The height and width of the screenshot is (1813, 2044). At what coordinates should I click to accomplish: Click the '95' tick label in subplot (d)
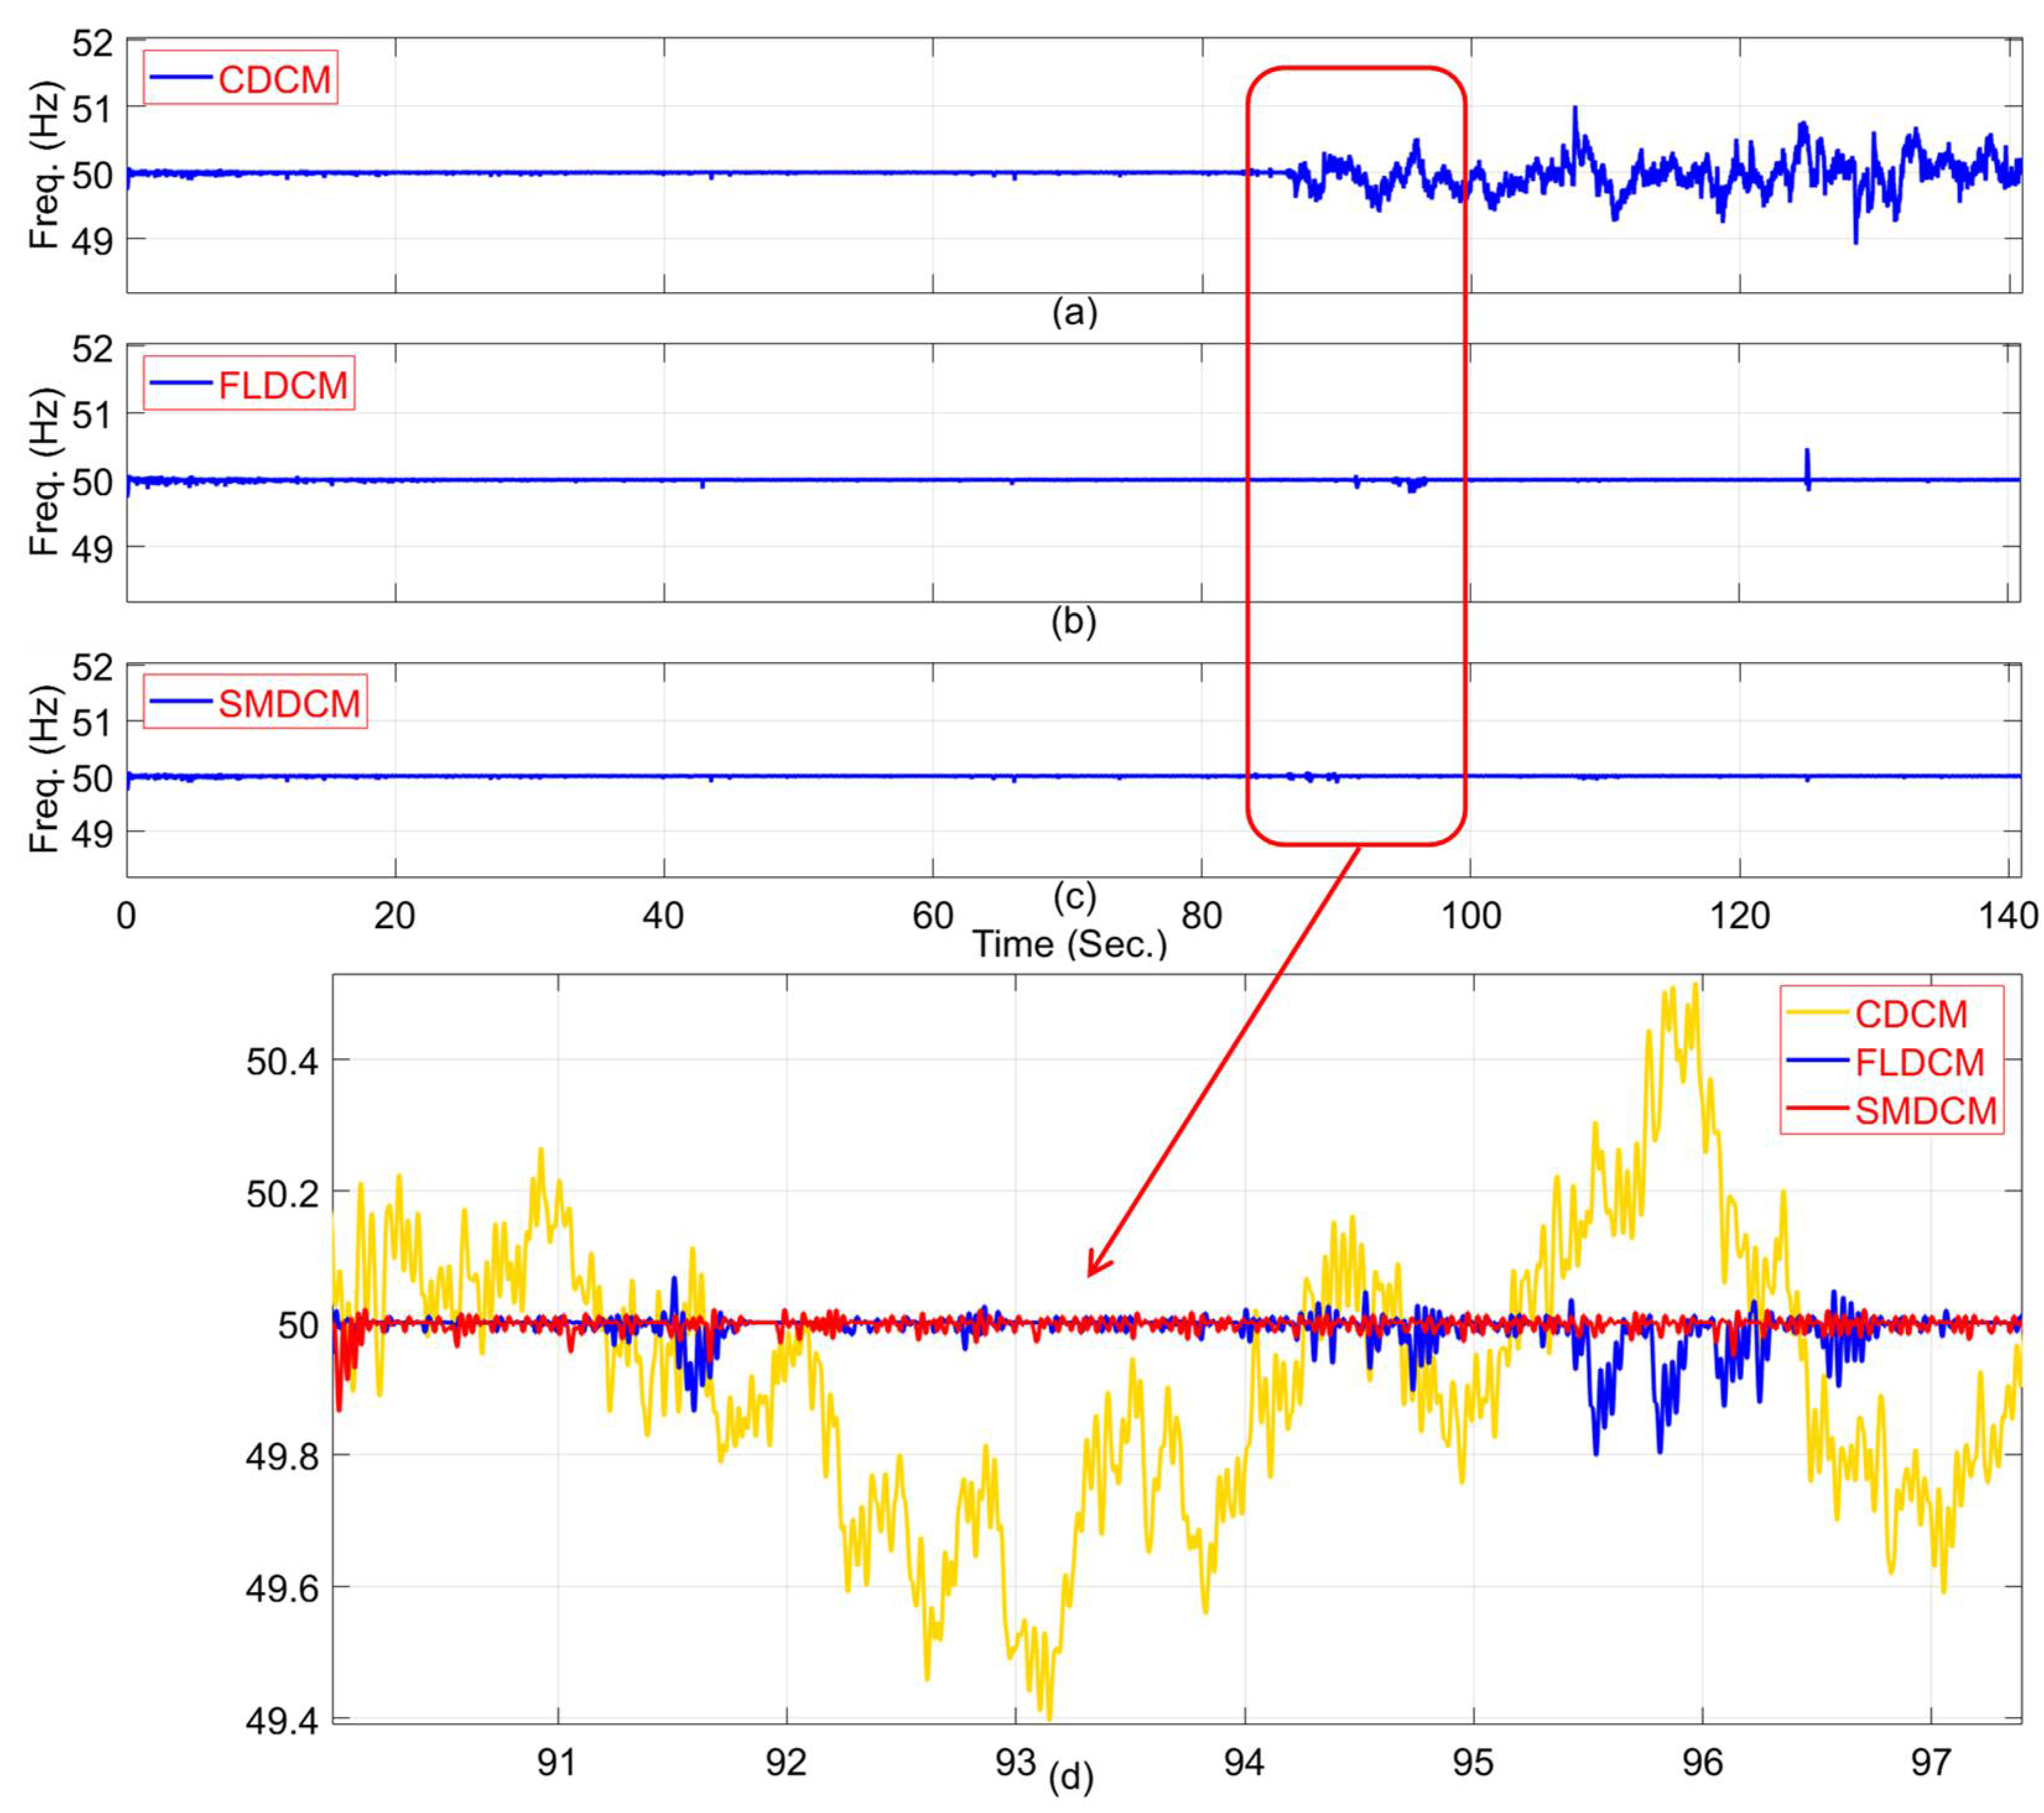coord(1473,1761)
